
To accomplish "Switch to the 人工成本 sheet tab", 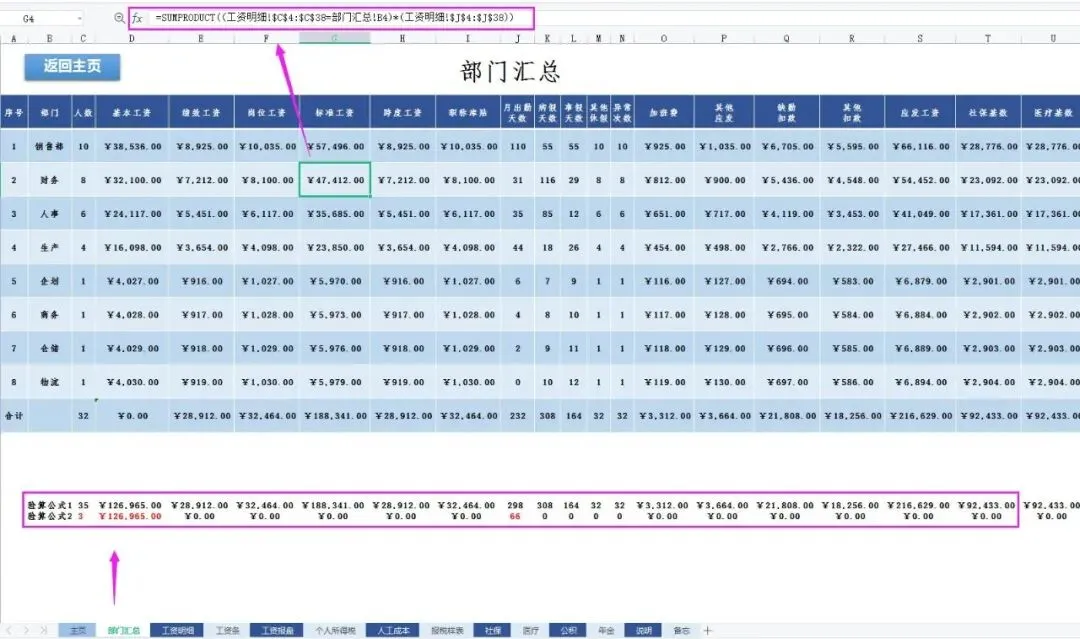I will pyautogui.click(x=393, y=630).
